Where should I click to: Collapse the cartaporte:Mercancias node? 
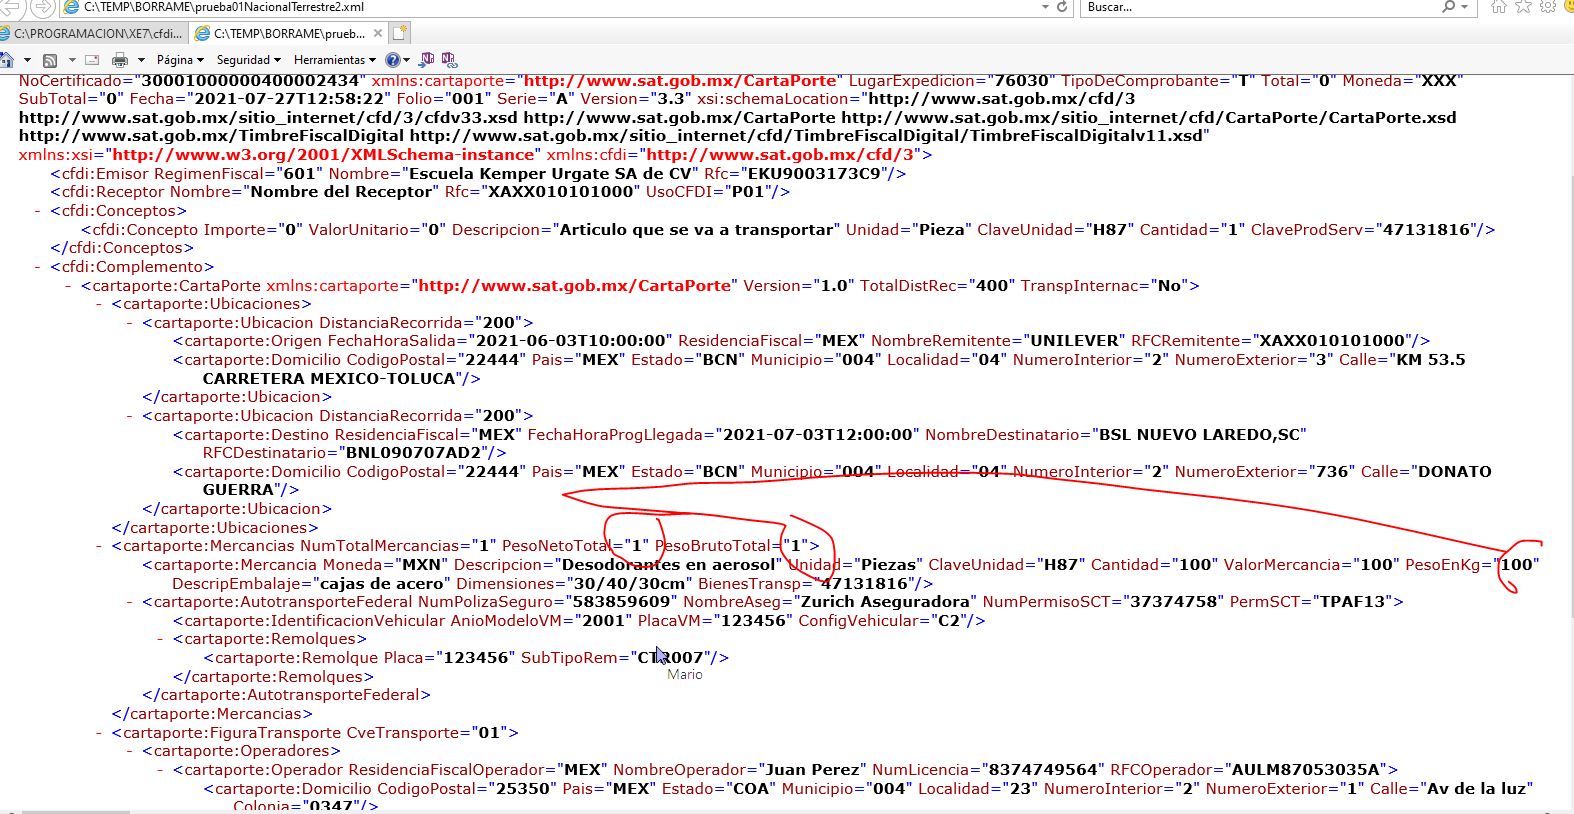pyautogui.click(x=99, y=546)
